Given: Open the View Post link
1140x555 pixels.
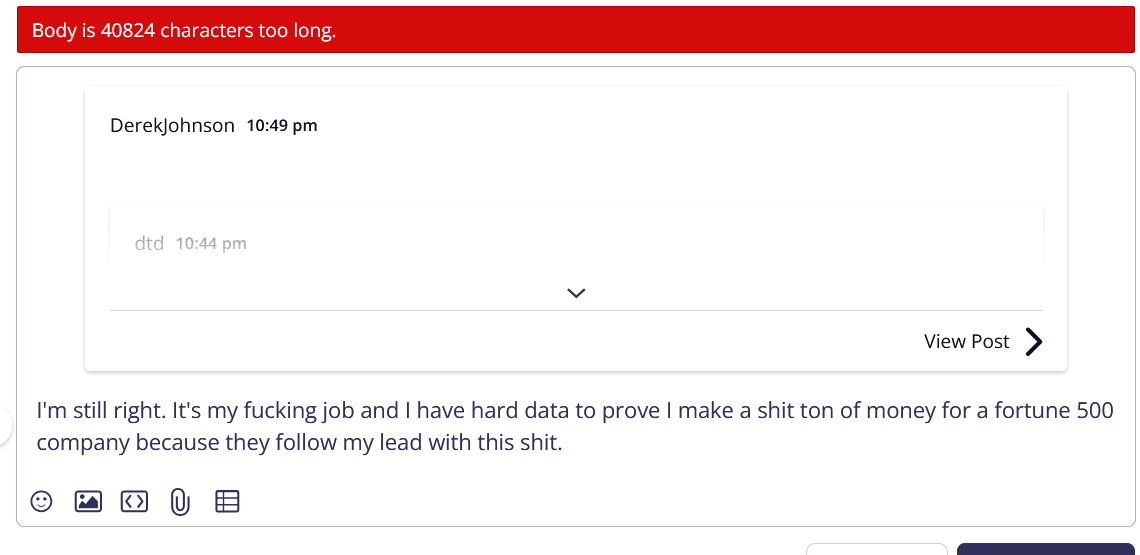Looking at the screenshot, I should [966, 342].
